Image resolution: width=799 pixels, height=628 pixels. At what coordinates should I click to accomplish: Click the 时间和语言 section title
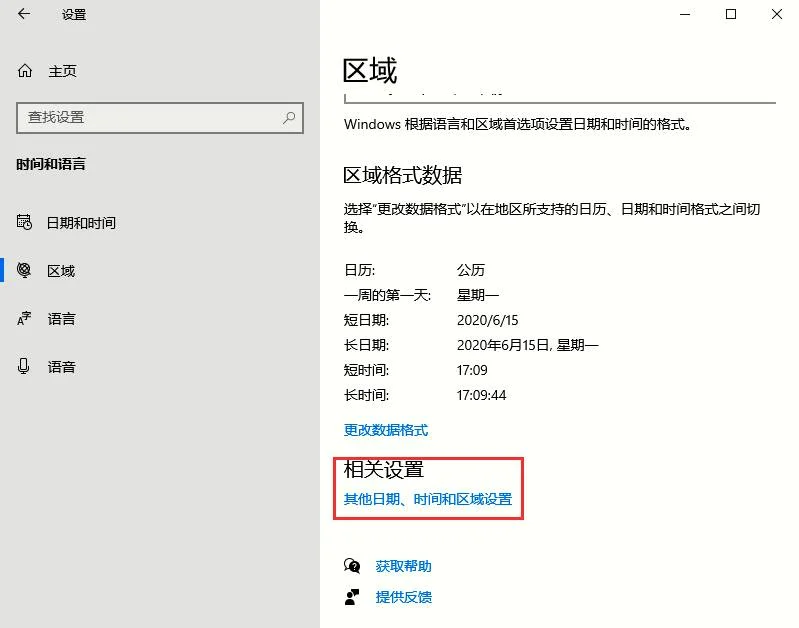(51, 164)
